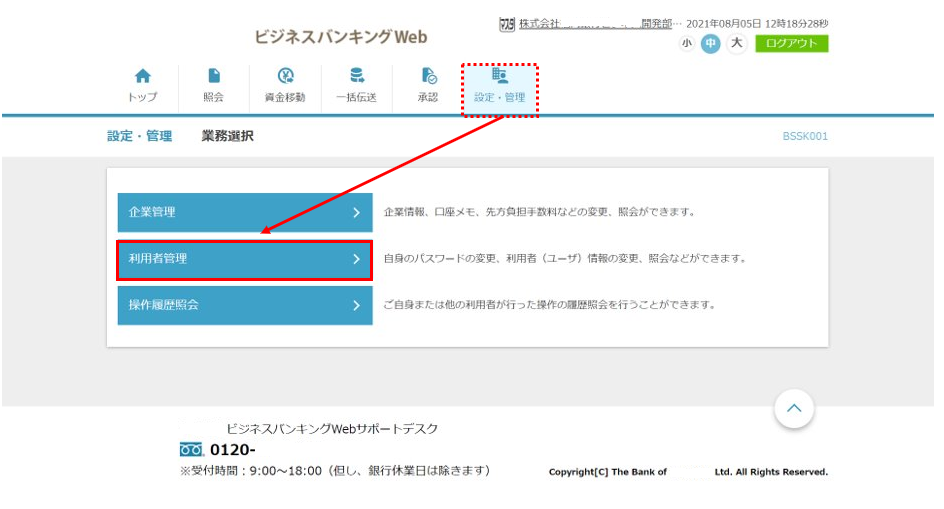This screenshot has width=944, height=509.
Task: Click the 設定・管理 breadcrumb heading
Action: tap(139, 136)
